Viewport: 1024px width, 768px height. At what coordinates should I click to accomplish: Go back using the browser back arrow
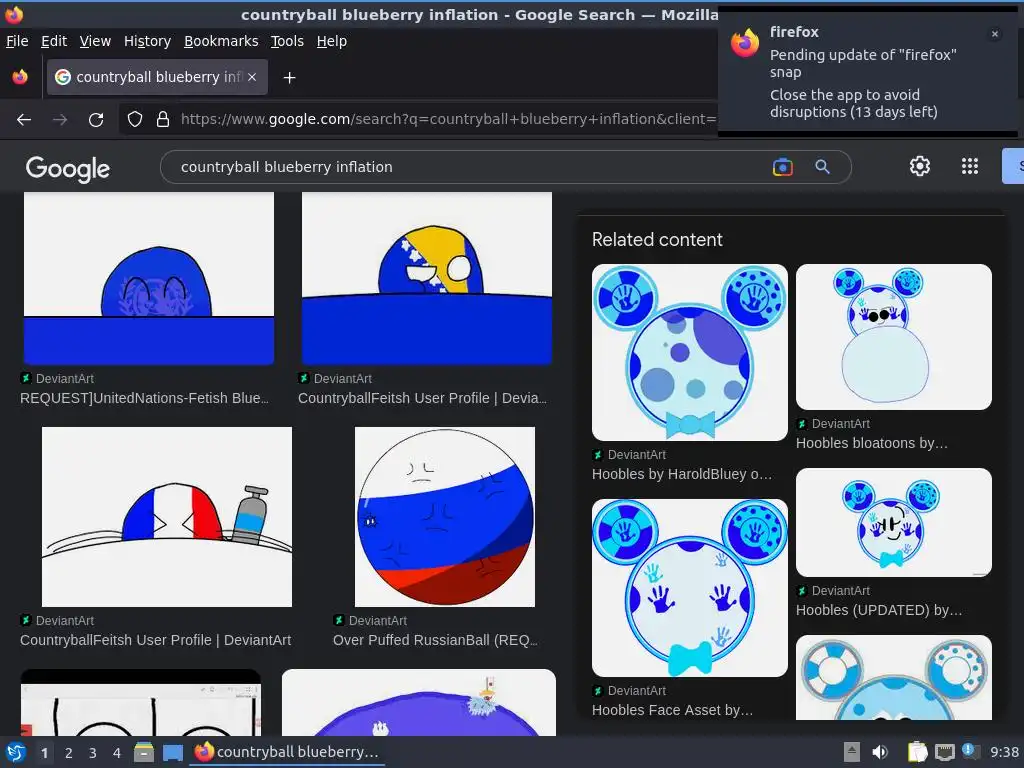point(24,120)
